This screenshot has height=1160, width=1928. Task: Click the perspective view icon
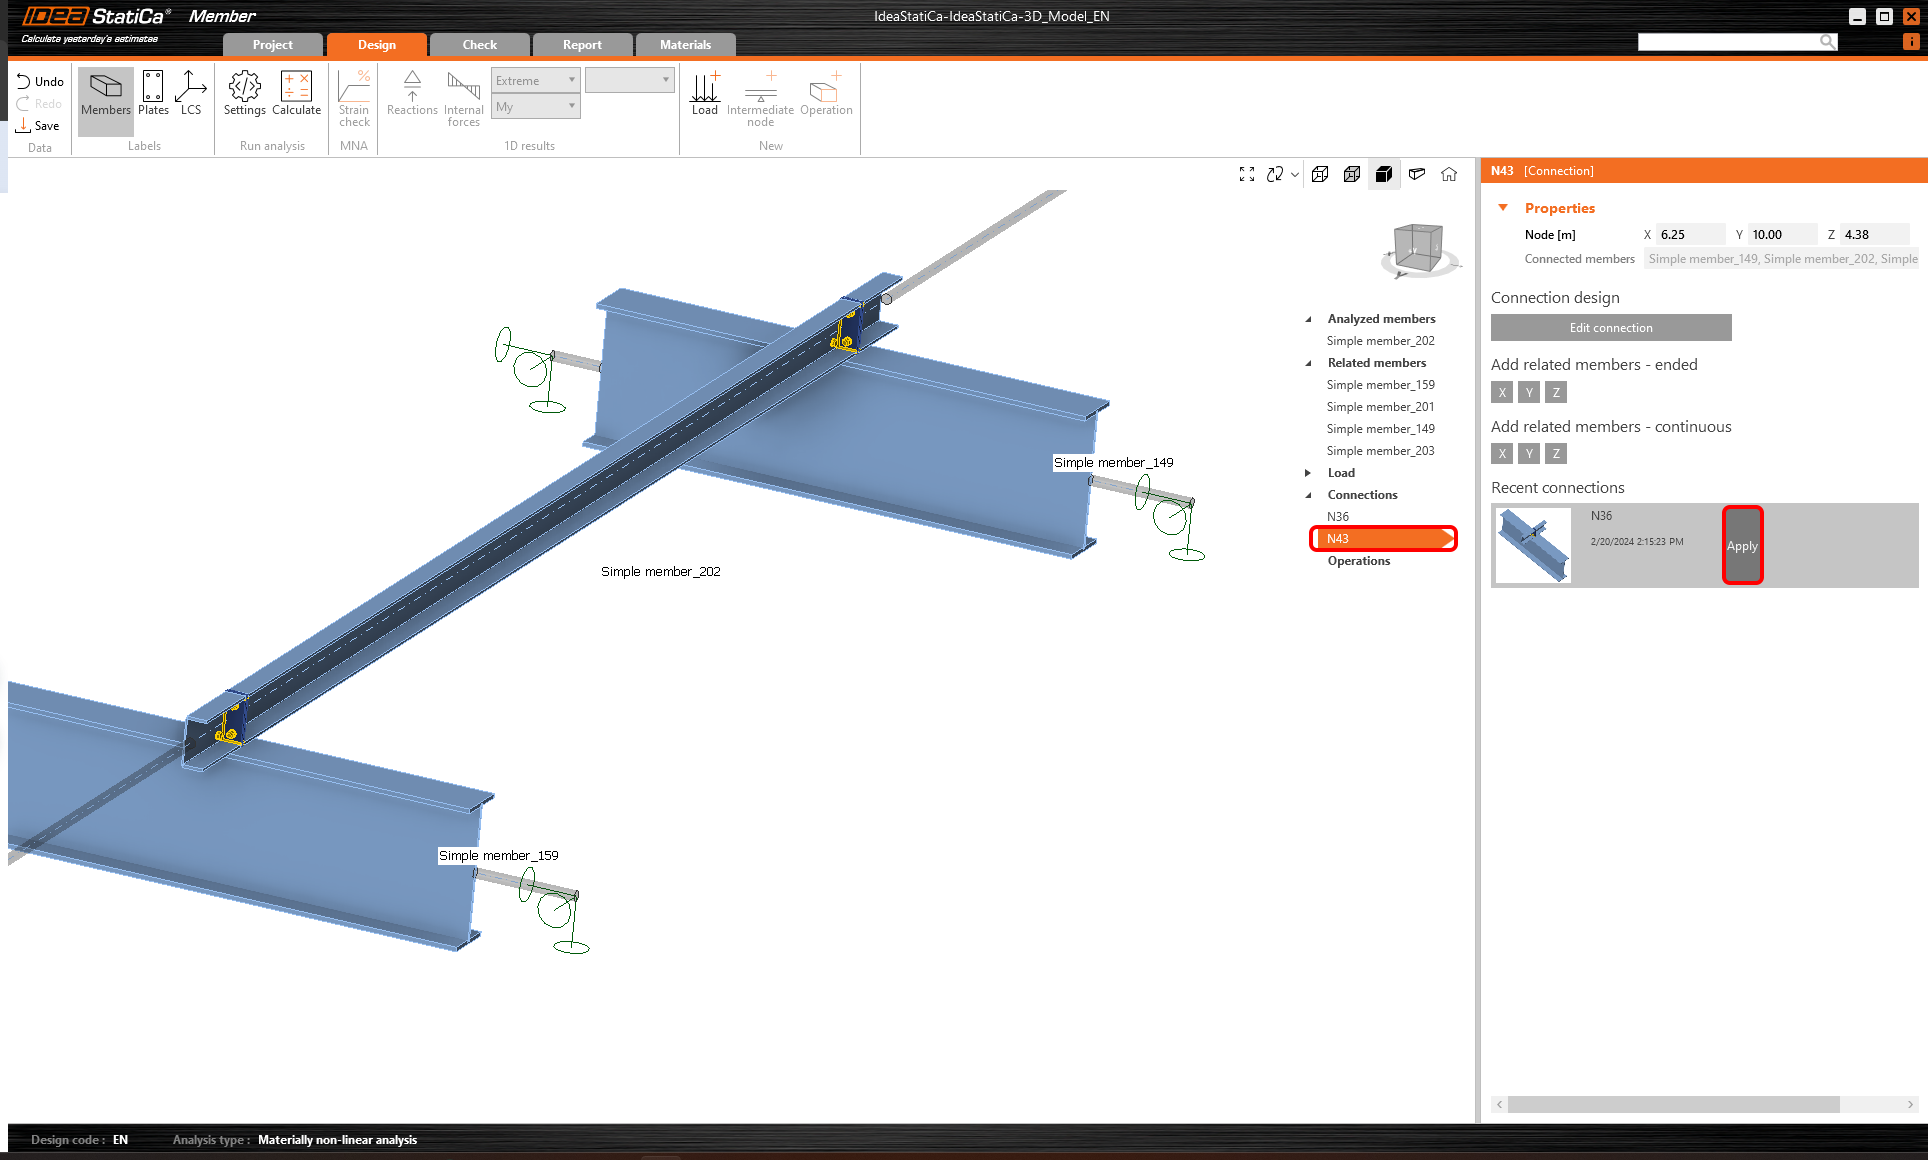(x=1417, y=174)
